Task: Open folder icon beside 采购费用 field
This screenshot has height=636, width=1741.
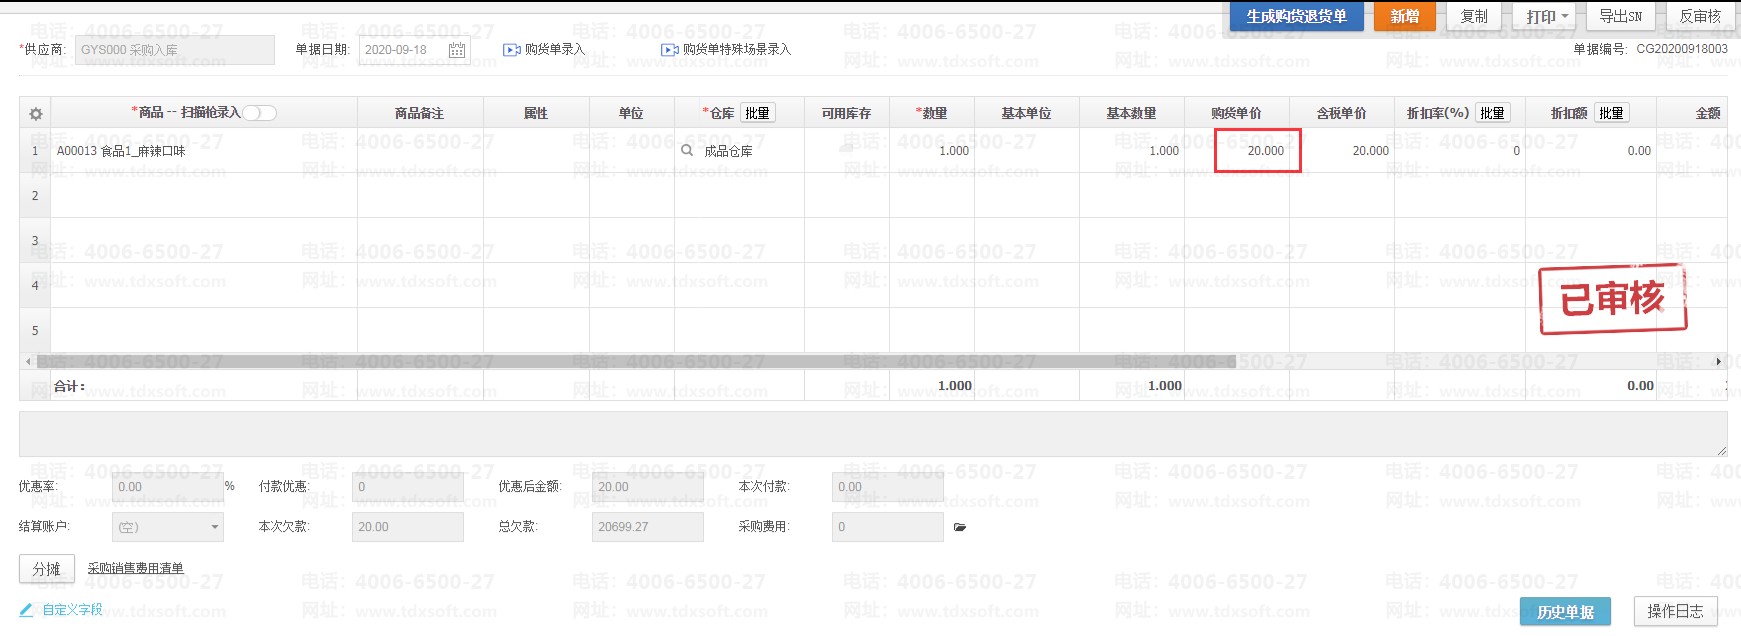Action: [960, 527]
